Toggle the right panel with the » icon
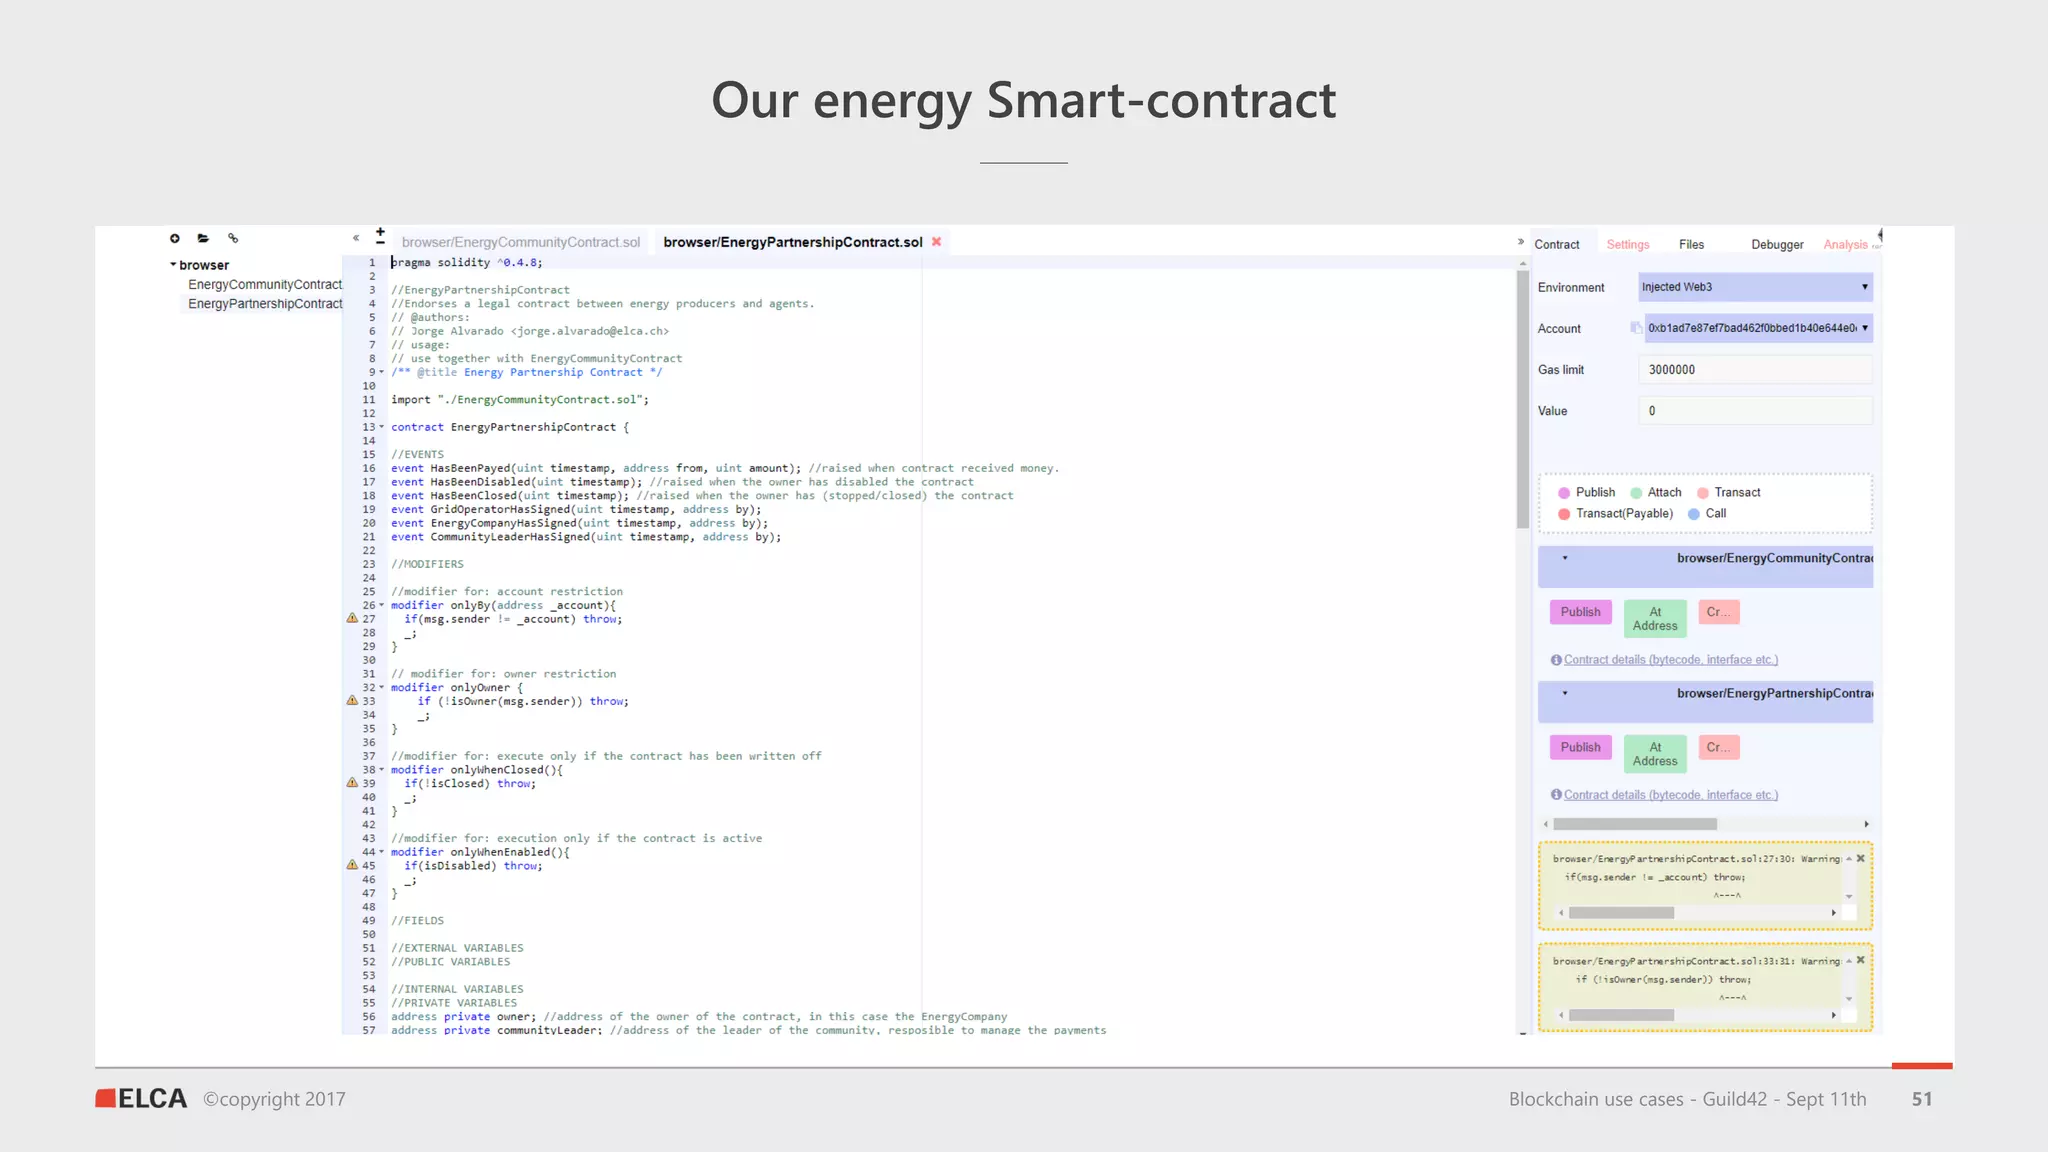Image resolution: width=2048 pixels, height=1152 pixels. [x=1521, y=242]
